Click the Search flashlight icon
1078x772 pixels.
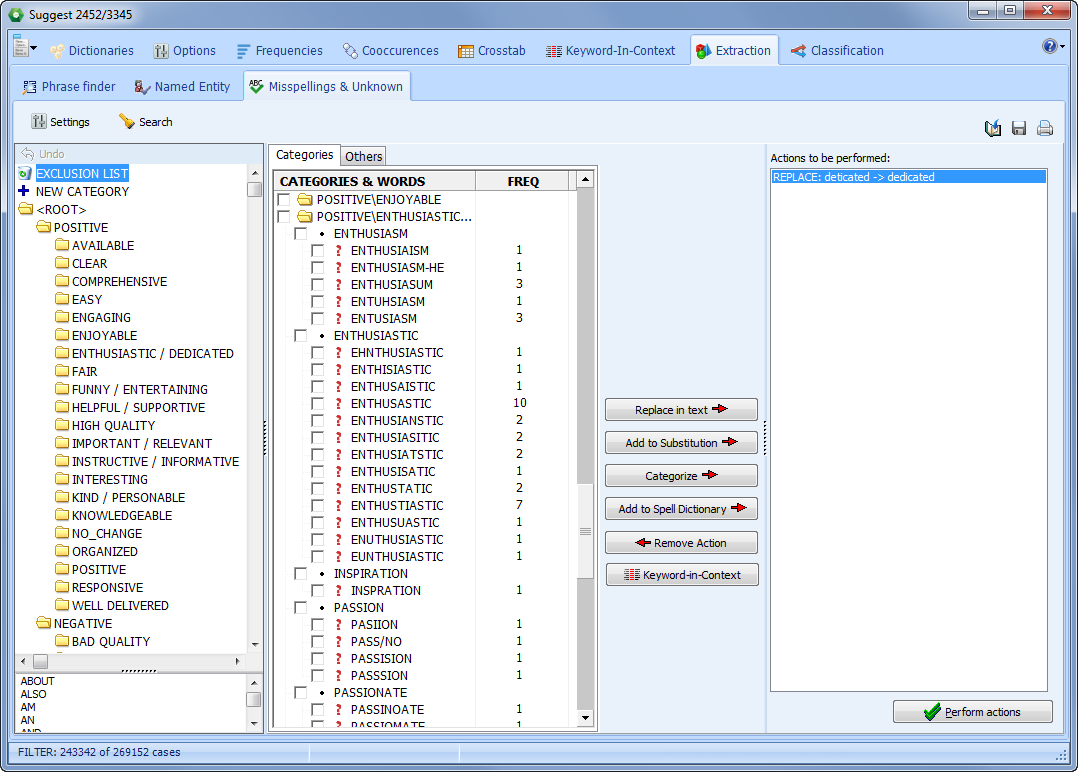[127, 122]
